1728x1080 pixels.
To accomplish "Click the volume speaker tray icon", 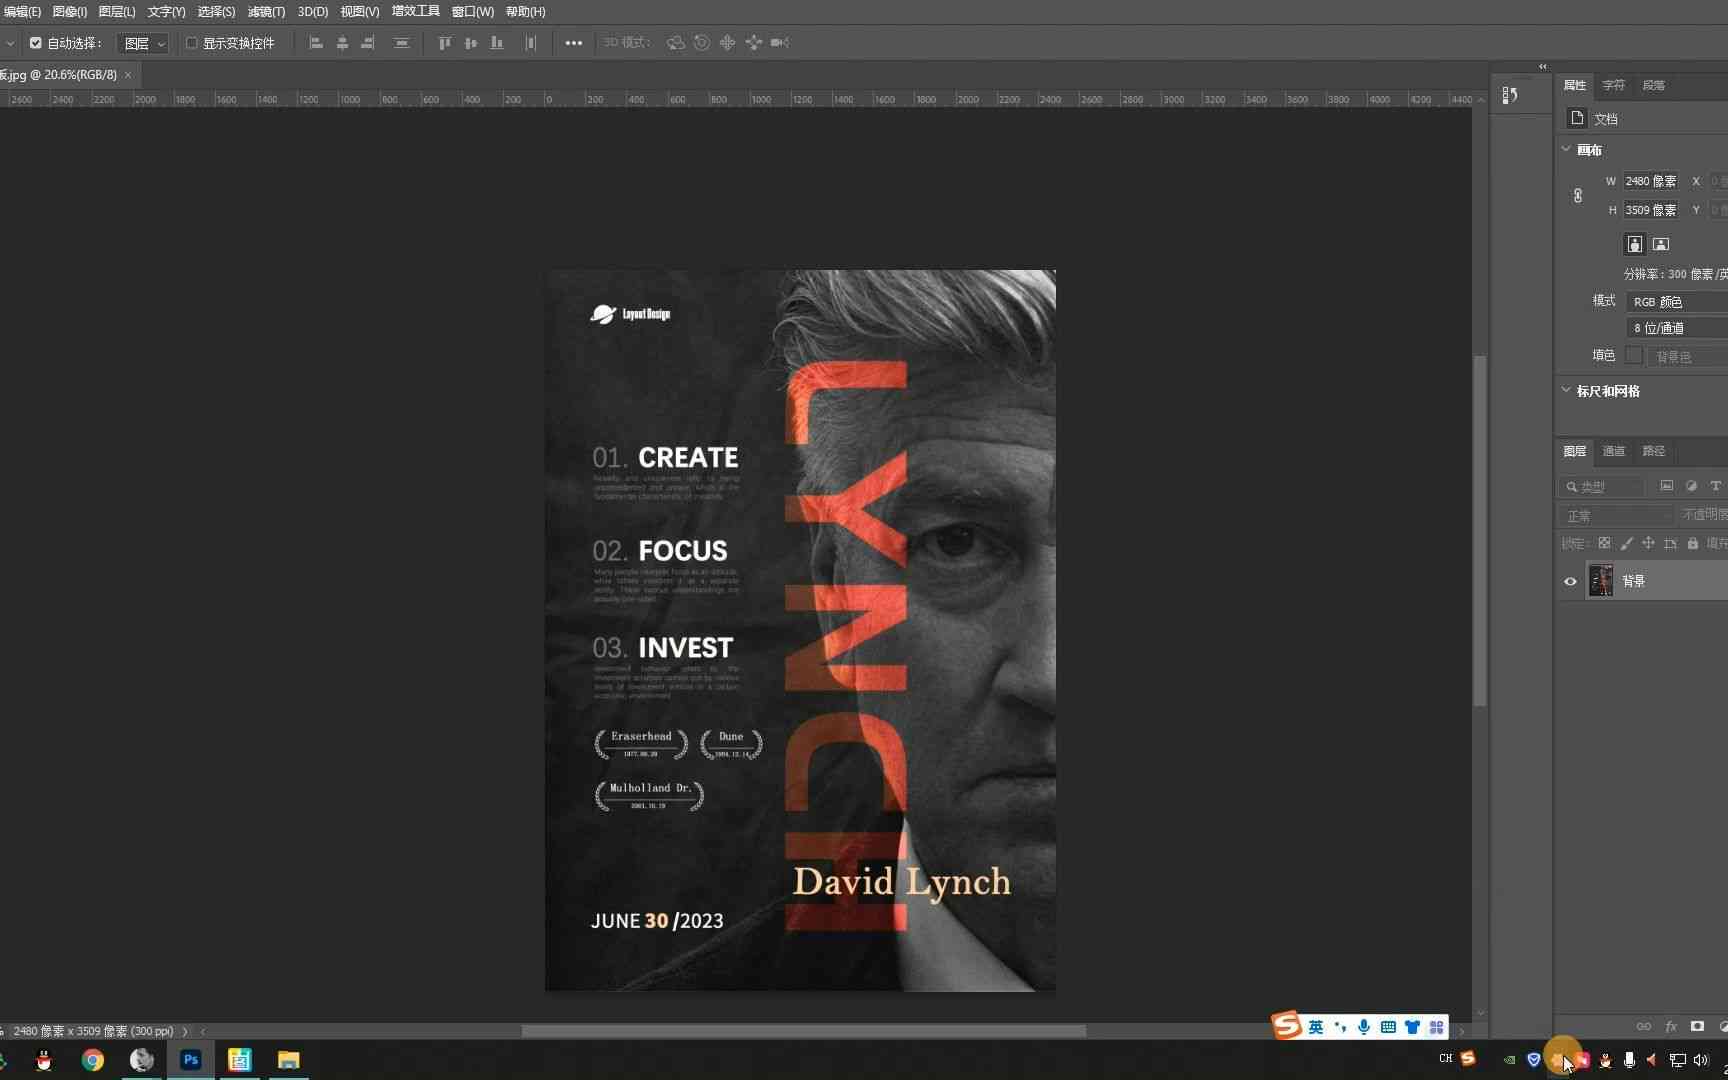I will click(1701, 1060).
